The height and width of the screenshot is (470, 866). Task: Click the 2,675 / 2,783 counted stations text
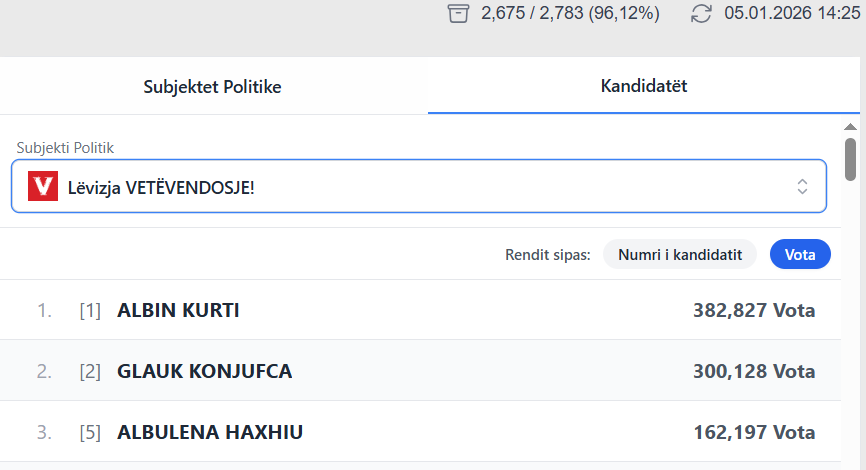(570, 14)
